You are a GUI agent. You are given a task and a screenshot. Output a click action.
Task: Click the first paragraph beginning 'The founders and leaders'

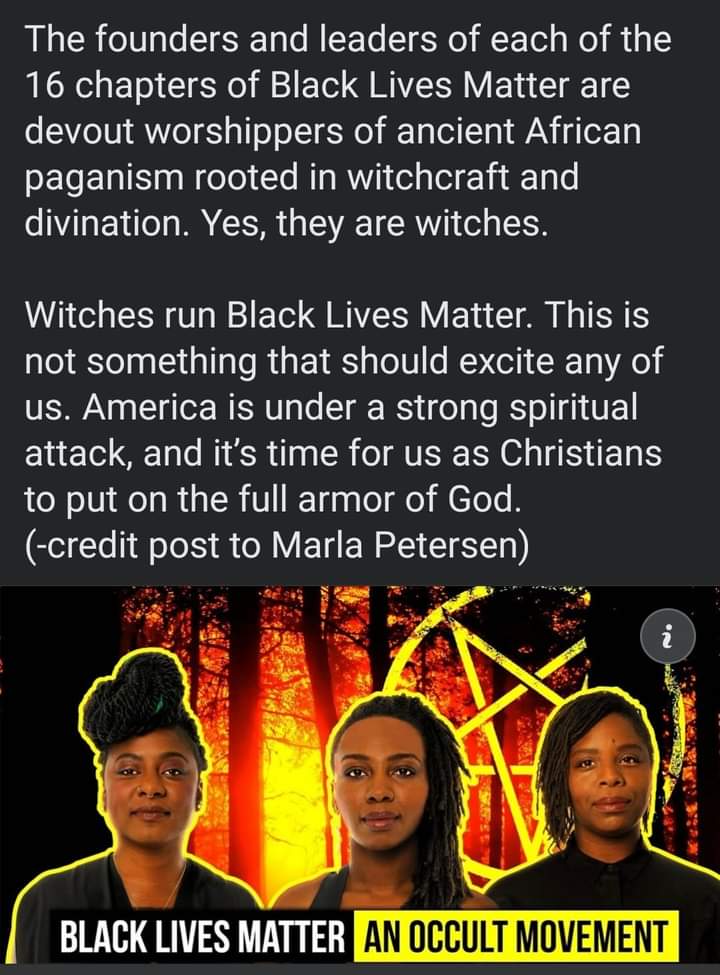(x=348, y=131)
